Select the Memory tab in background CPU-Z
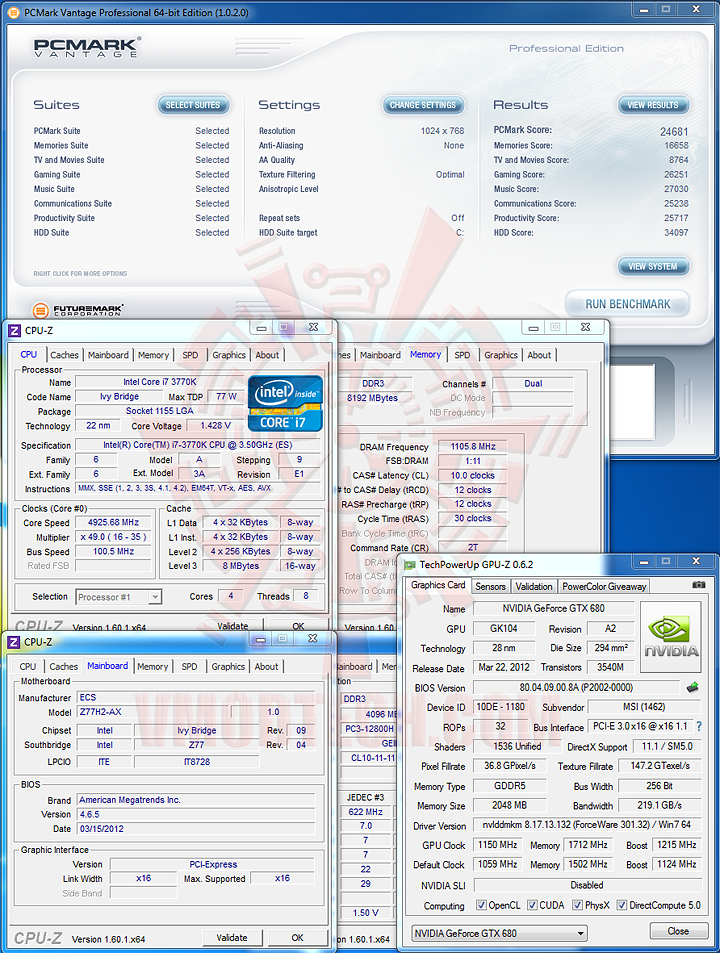The height and width of the screenshot is (953, 720). pyautogui.click(x=425, y=354)
